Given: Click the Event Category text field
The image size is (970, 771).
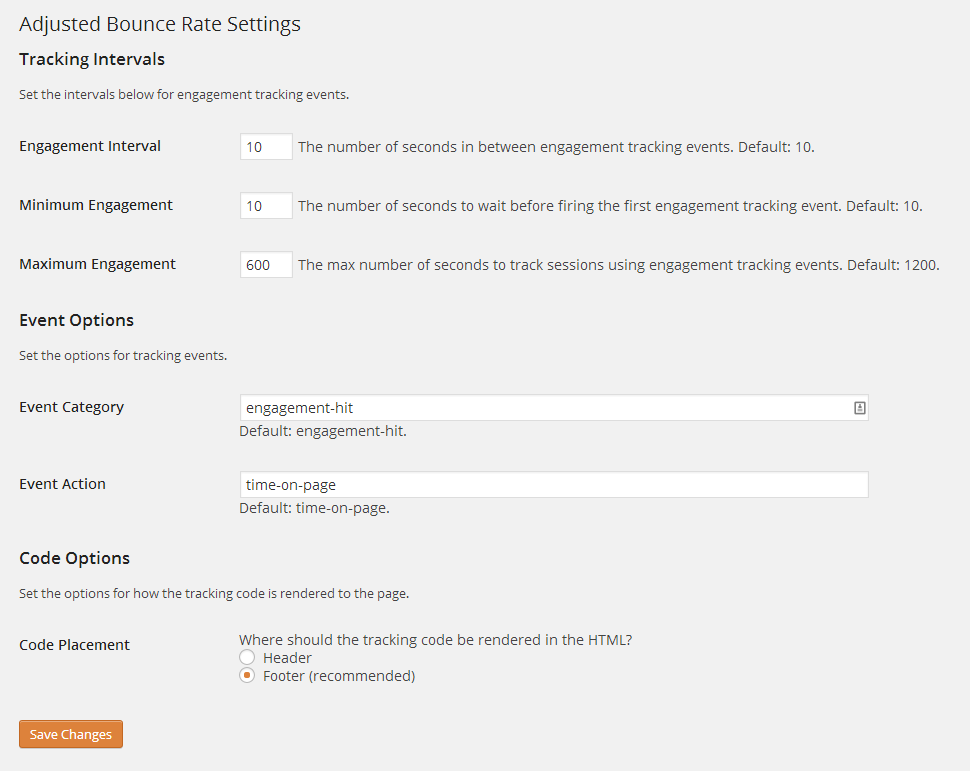Looking at the screenshot, I should point(554,408).
